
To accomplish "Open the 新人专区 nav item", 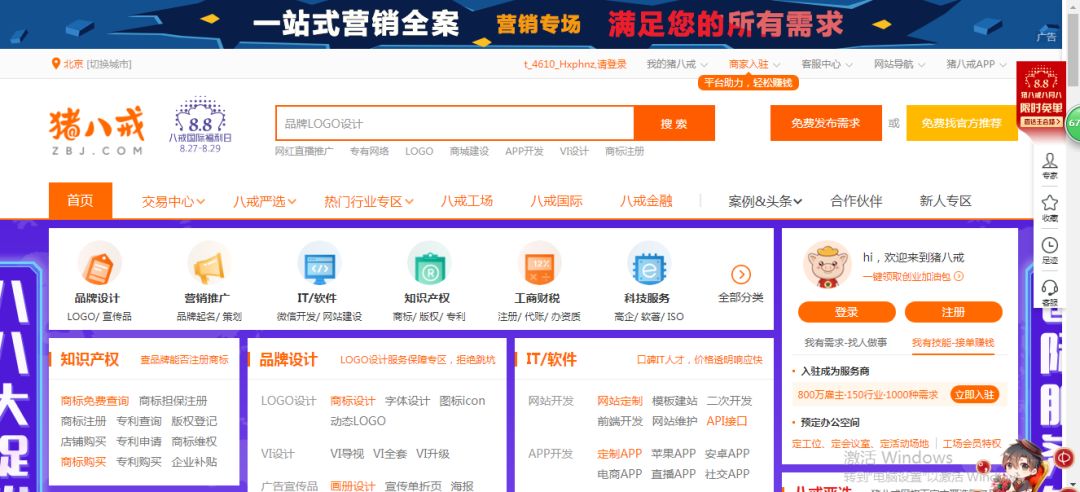I will coord(946,201).
